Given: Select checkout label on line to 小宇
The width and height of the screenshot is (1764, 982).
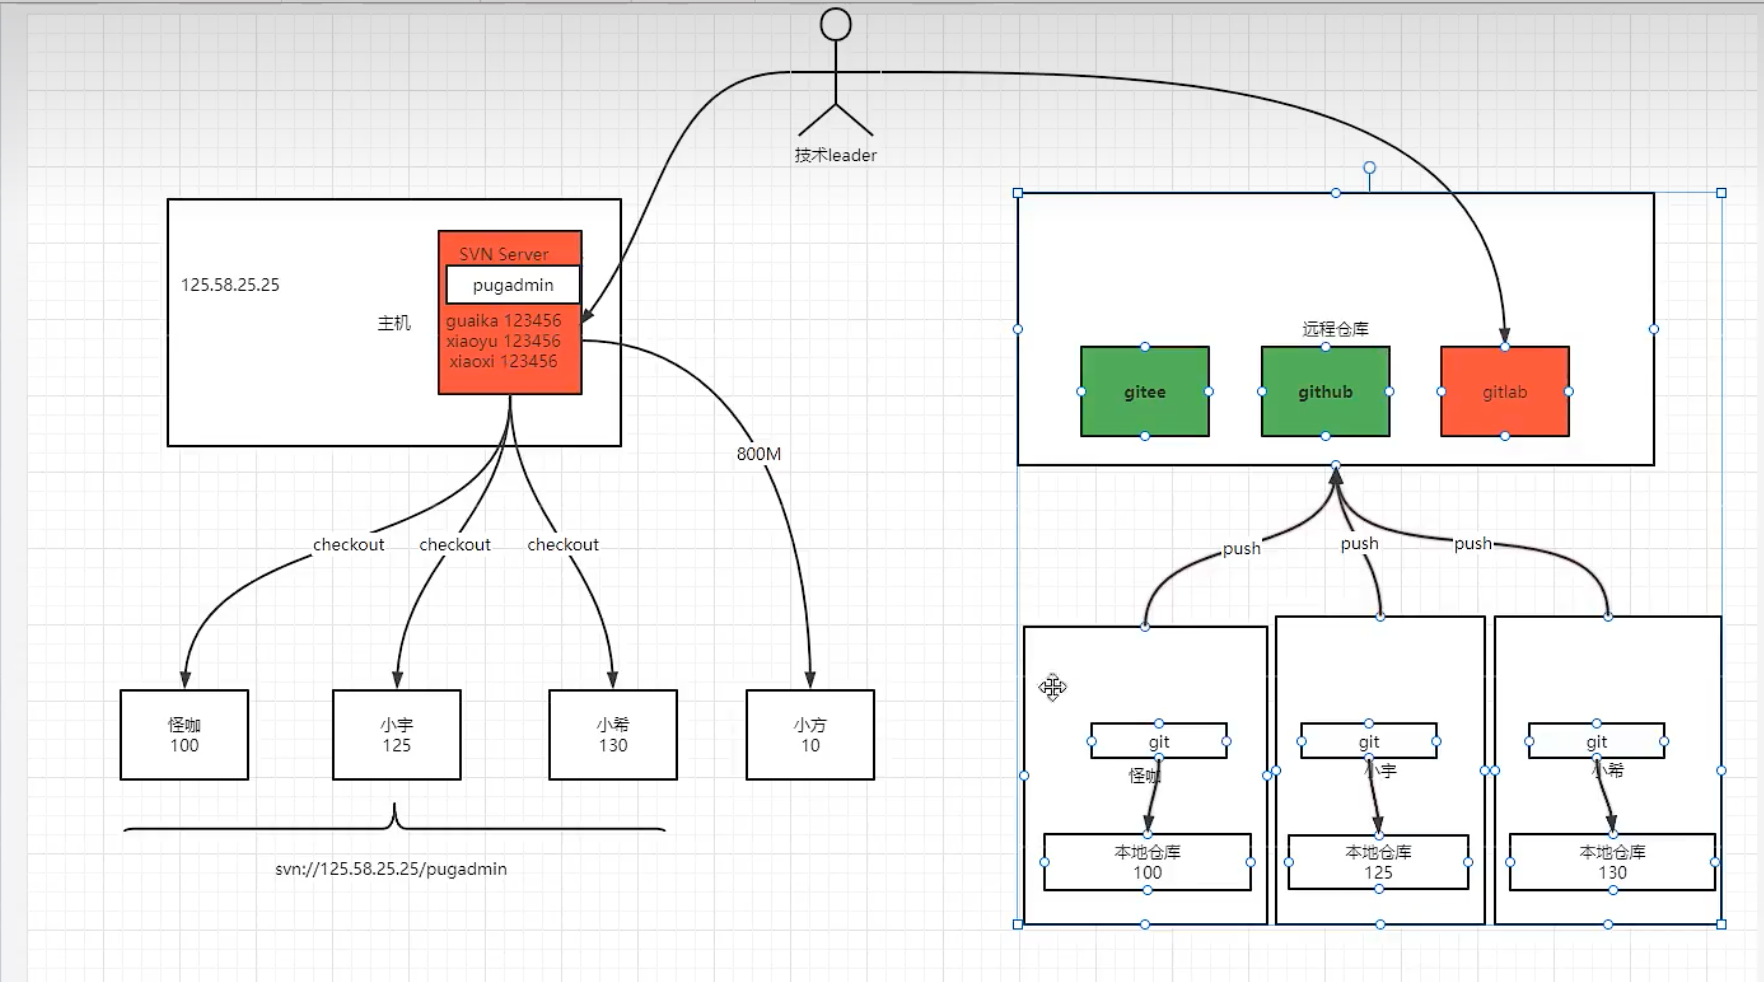Looking at the screenshot, I should 455,544.
